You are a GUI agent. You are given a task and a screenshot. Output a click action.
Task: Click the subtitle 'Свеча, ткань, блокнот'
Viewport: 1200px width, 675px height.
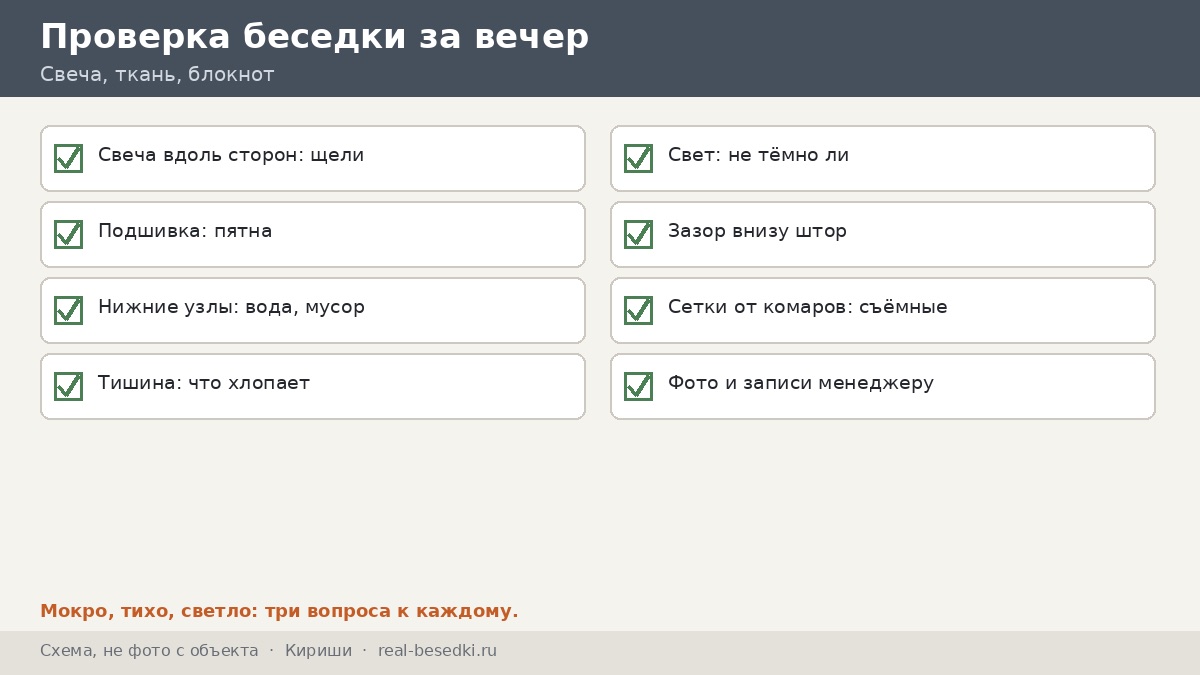coord(157,75)
